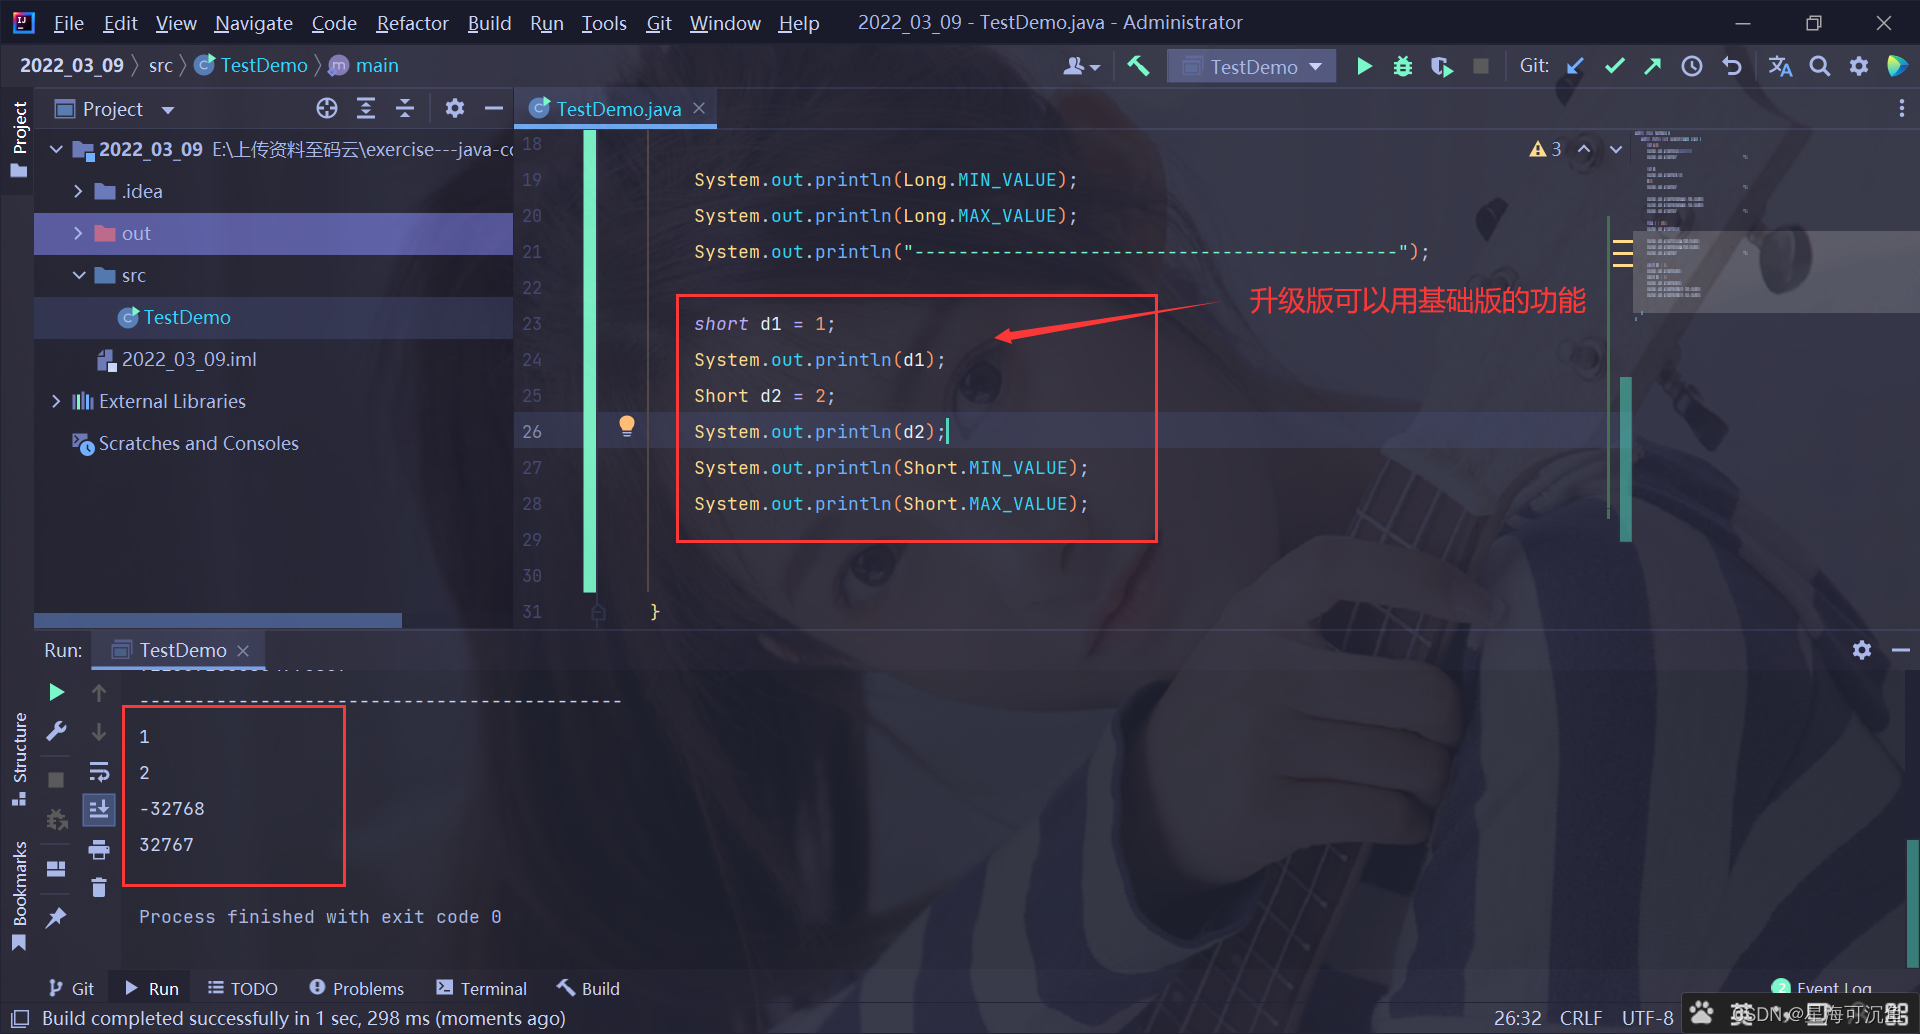Open the Navigate menu

(253, 22)
